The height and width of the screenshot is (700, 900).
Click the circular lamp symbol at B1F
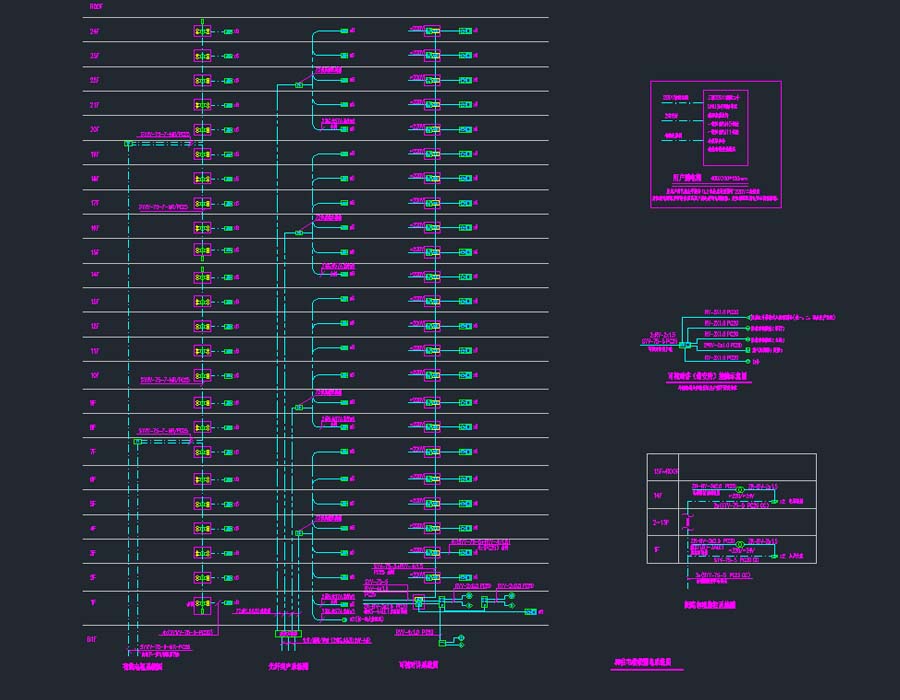pos(460,638)
